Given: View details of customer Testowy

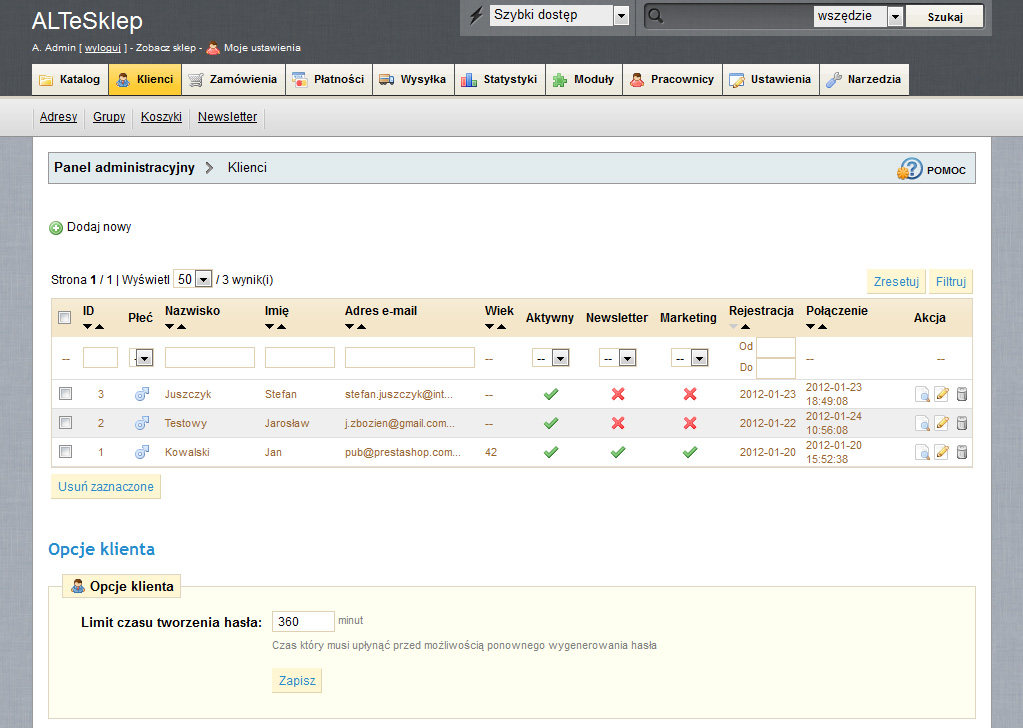Looking at the screenshot, I should [922, 423].
